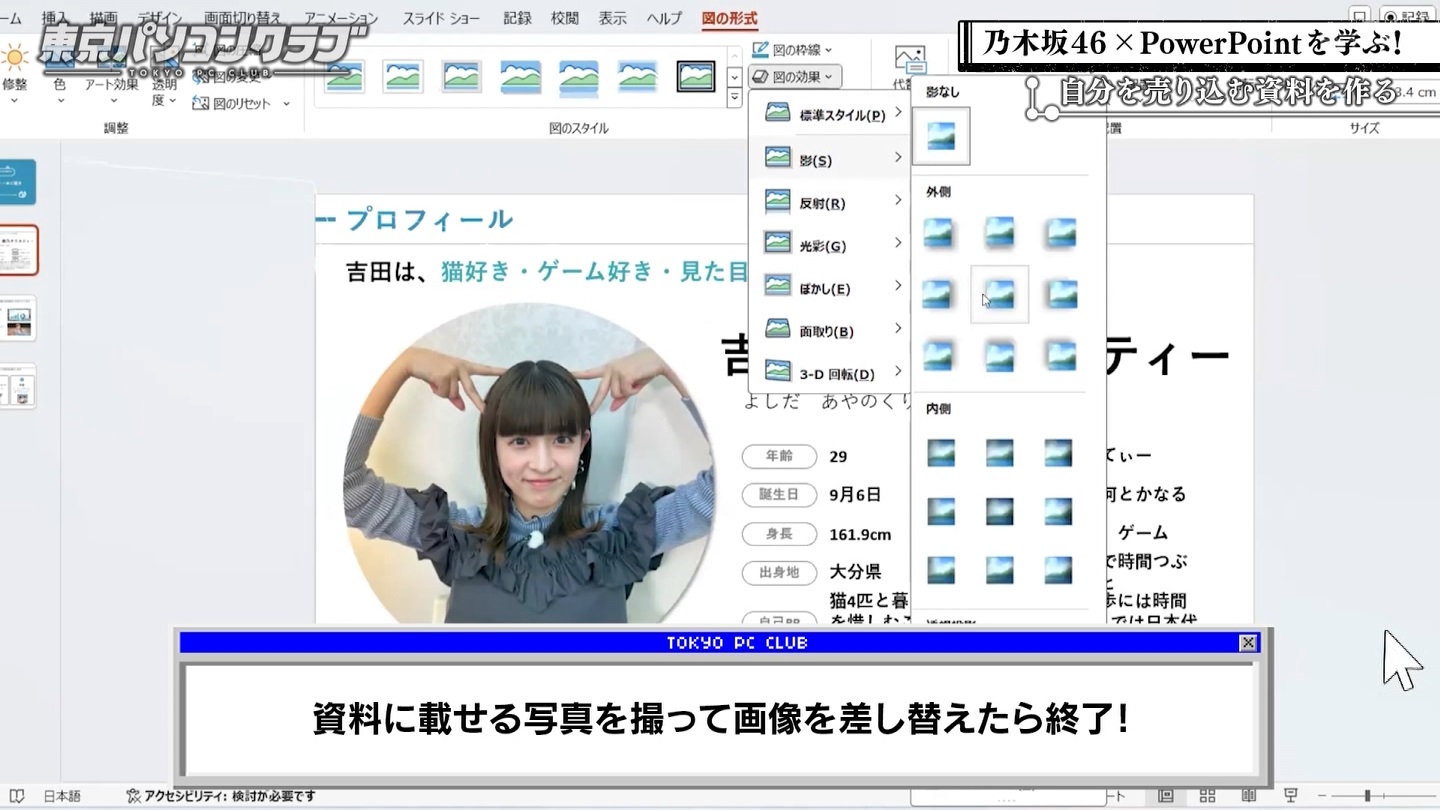This screenshot has height=810, width=1440.
Task: Apply highlighted outer shadow offset center preset
Action: pyautogui.click(x=999, y=294)
